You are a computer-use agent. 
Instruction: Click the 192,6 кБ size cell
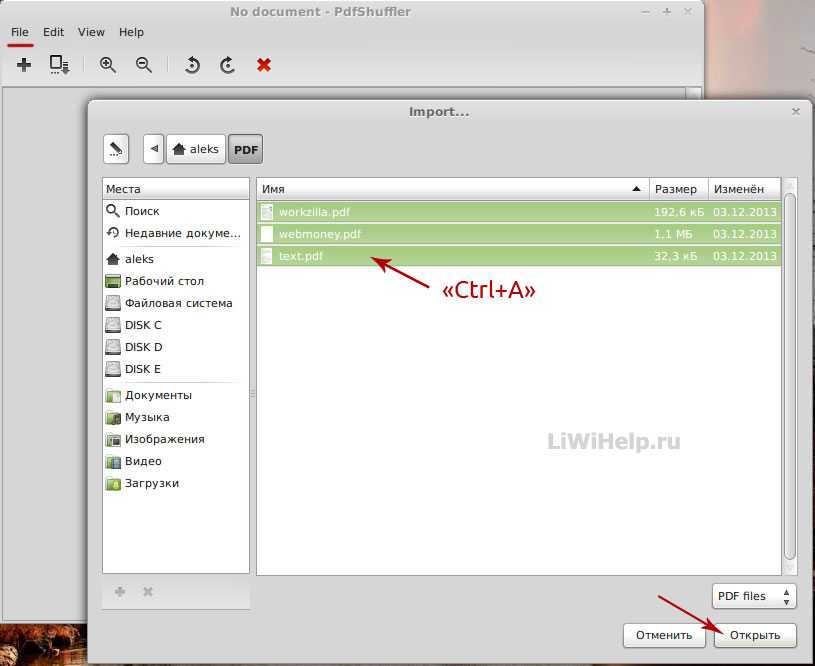[679, 212]
